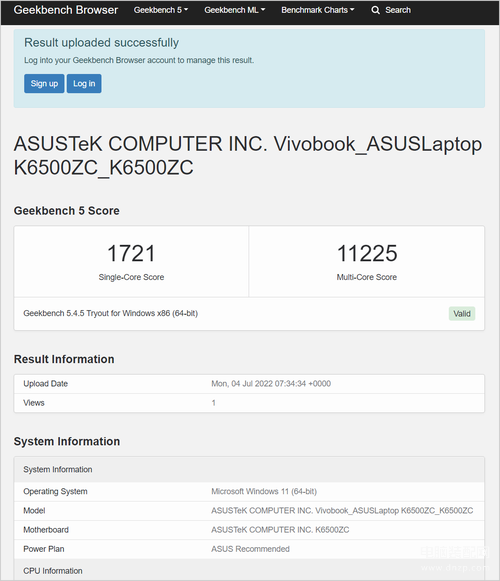This screenshot has width=500, height=581.
Task: Click the Valid status badge
Action: point(462,313)
